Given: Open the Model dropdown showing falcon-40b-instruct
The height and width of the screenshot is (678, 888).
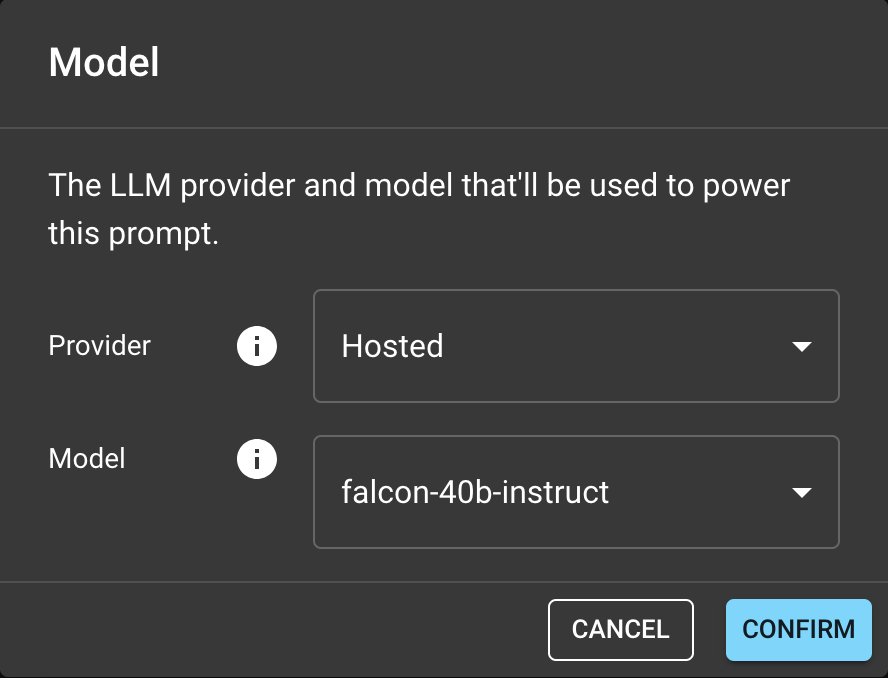Looking at the screenshot, I should click(x=576, y=492).
